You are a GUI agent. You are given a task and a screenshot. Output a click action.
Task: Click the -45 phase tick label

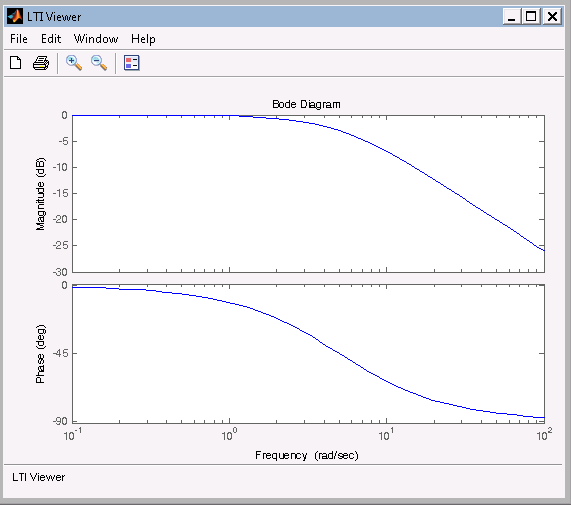tap(60, 353)
